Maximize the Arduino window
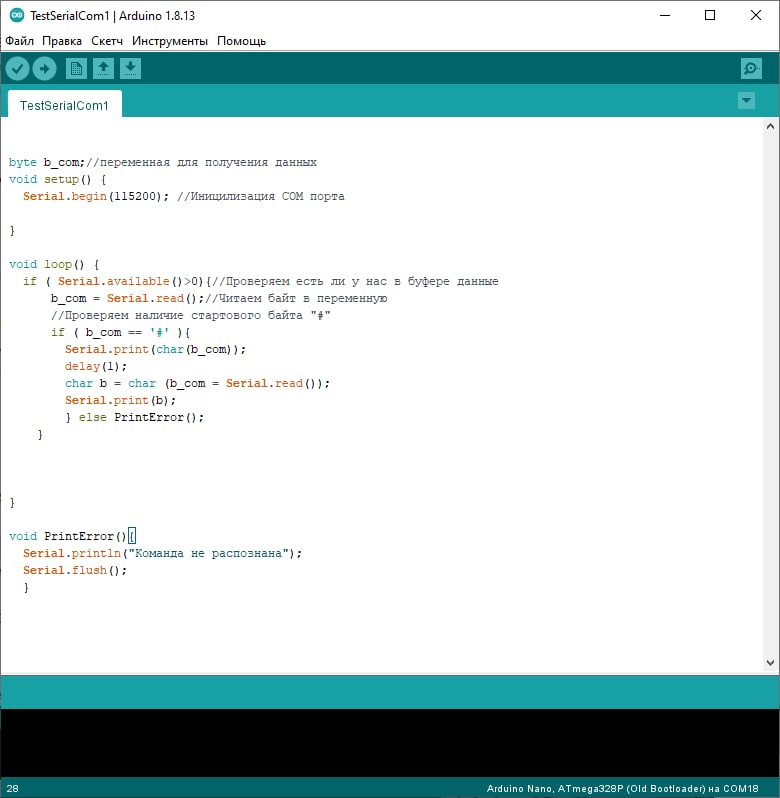This screenshot has width=780, height=798. click(710, 15)
